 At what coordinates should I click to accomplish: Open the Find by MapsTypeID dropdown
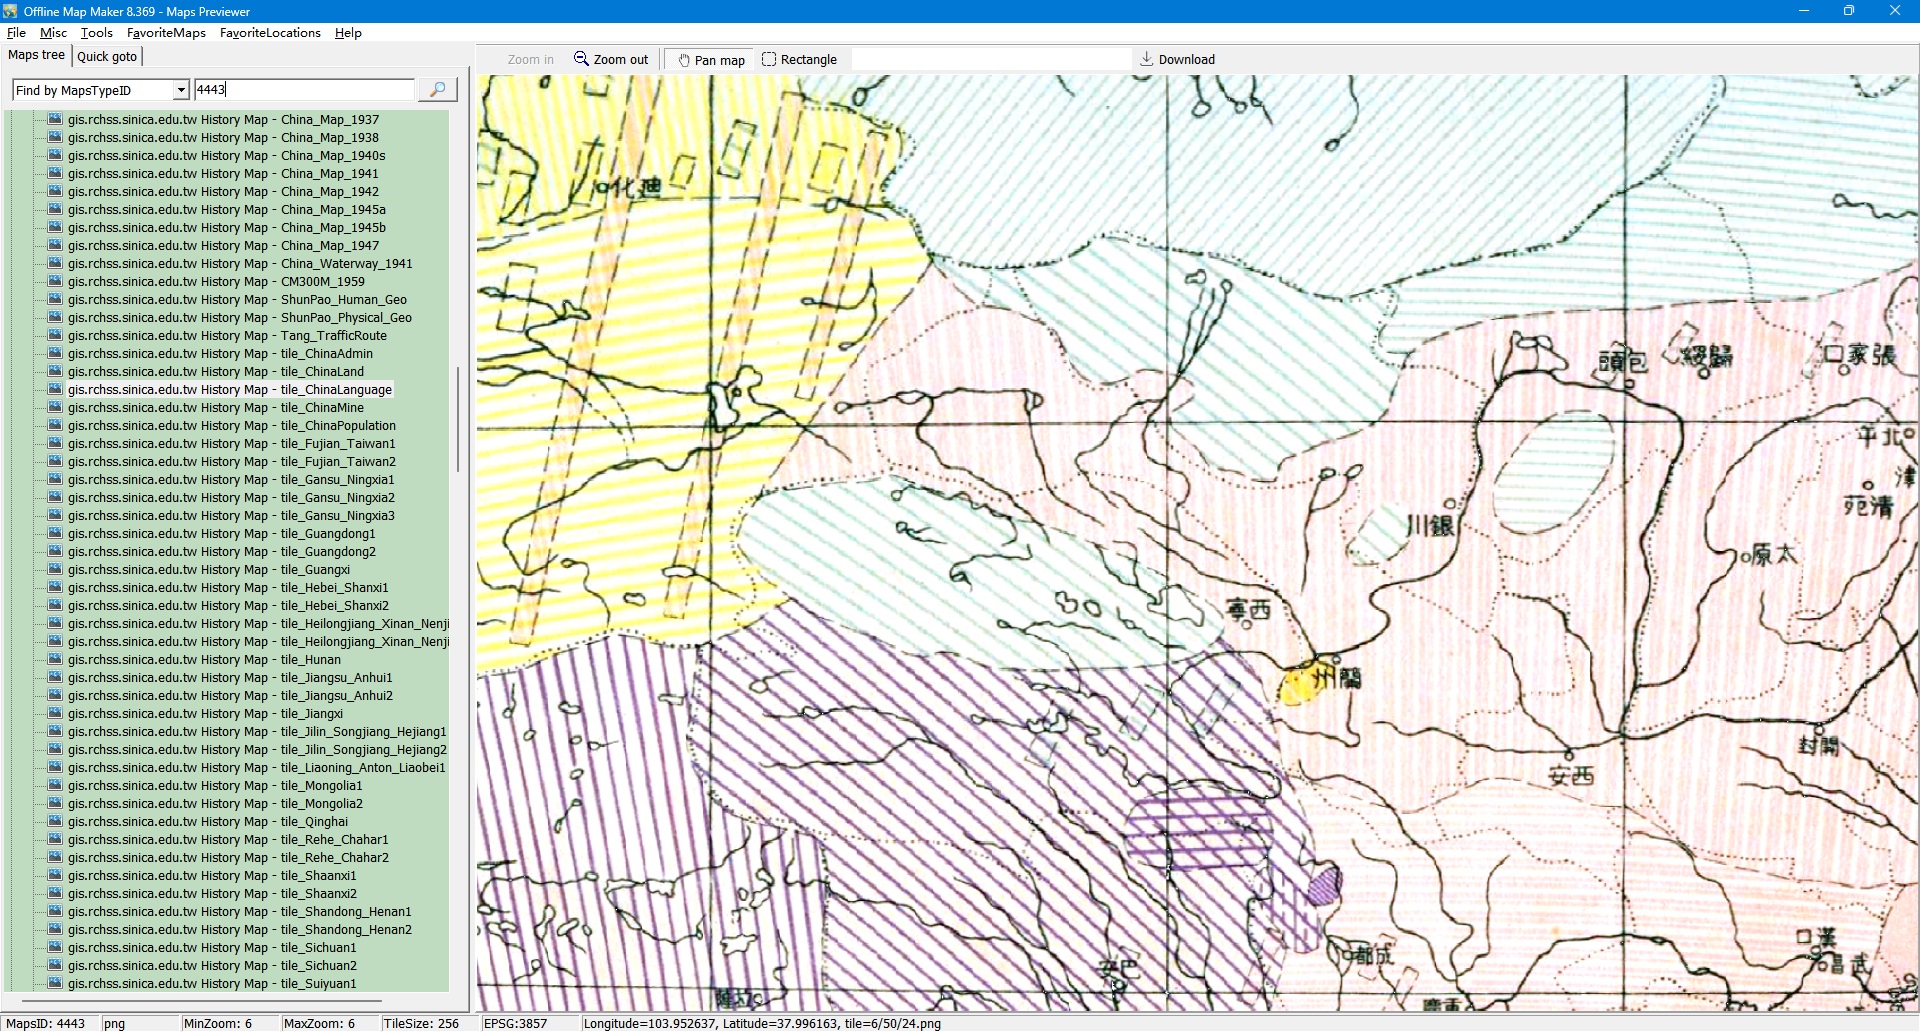[x=181, y=90]
